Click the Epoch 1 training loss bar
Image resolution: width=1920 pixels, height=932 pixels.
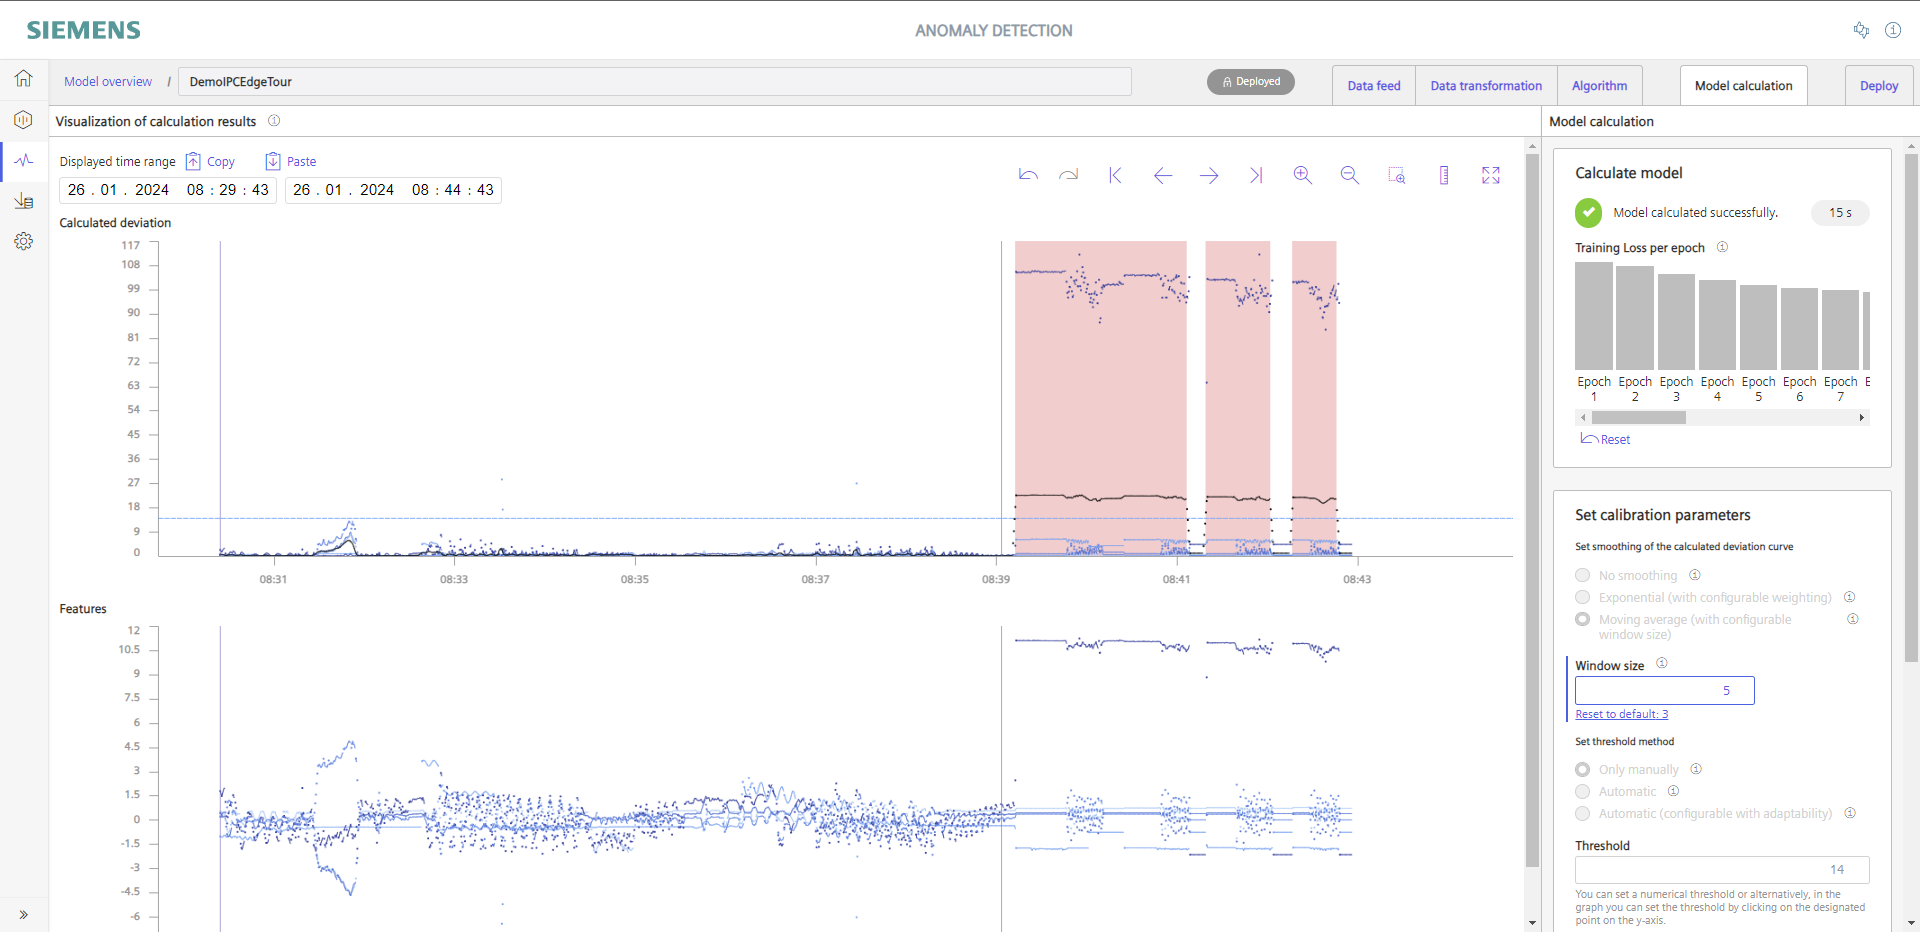pyautogui.click(x=1593, y=316)
